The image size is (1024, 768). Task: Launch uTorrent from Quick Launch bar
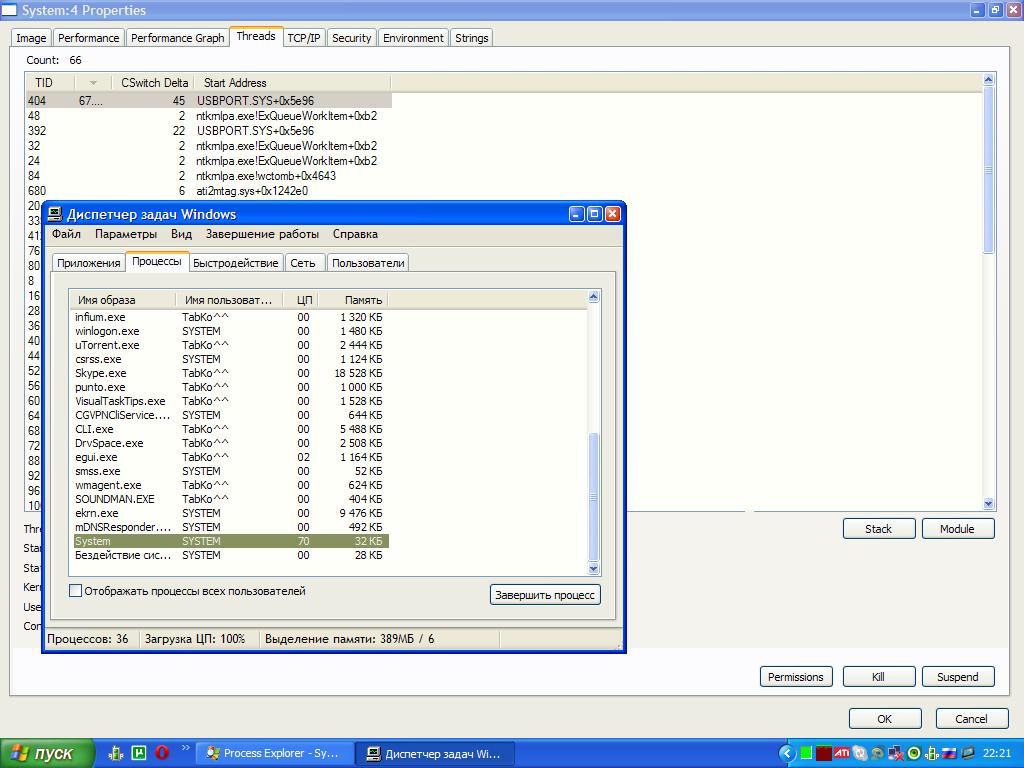[139, 753]
